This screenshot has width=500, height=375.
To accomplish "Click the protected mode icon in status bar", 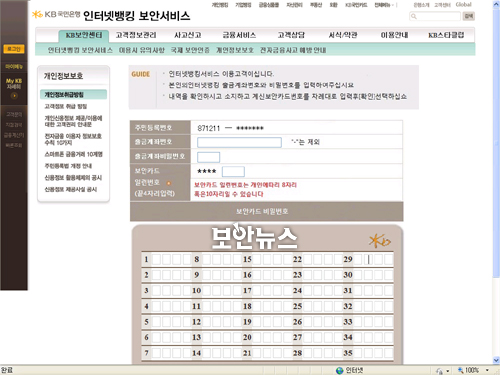I will pyautogui.click(x=439, y=371).
